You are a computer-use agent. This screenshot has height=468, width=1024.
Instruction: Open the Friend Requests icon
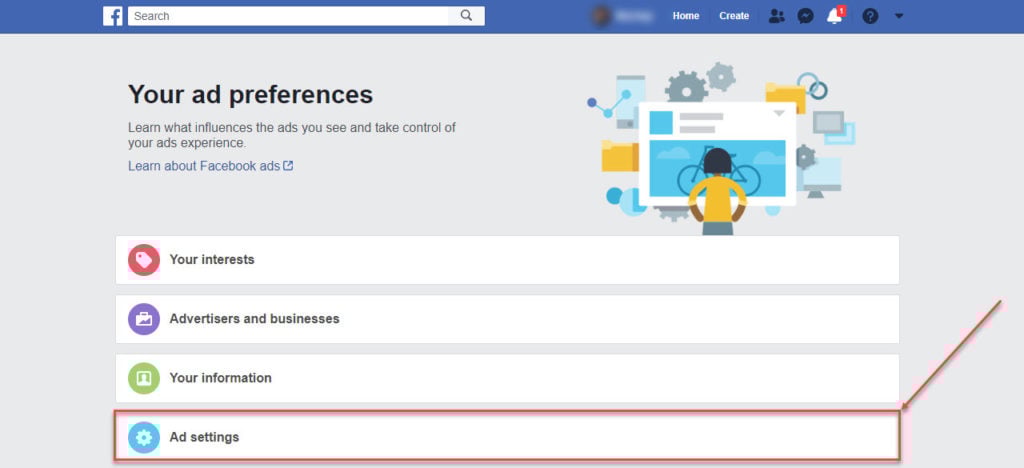776,16
